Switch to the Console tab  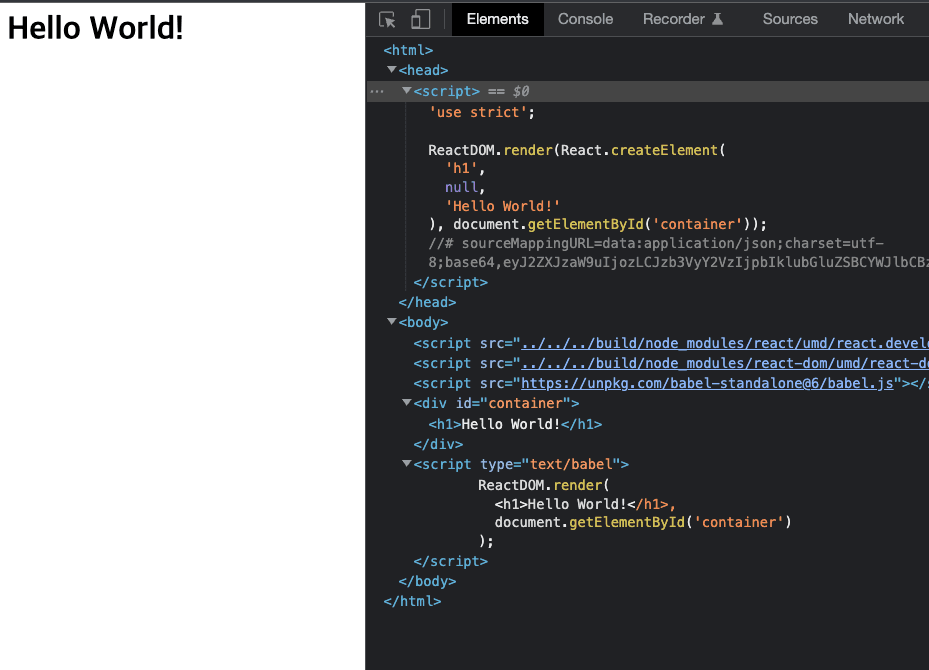(585, 18)
